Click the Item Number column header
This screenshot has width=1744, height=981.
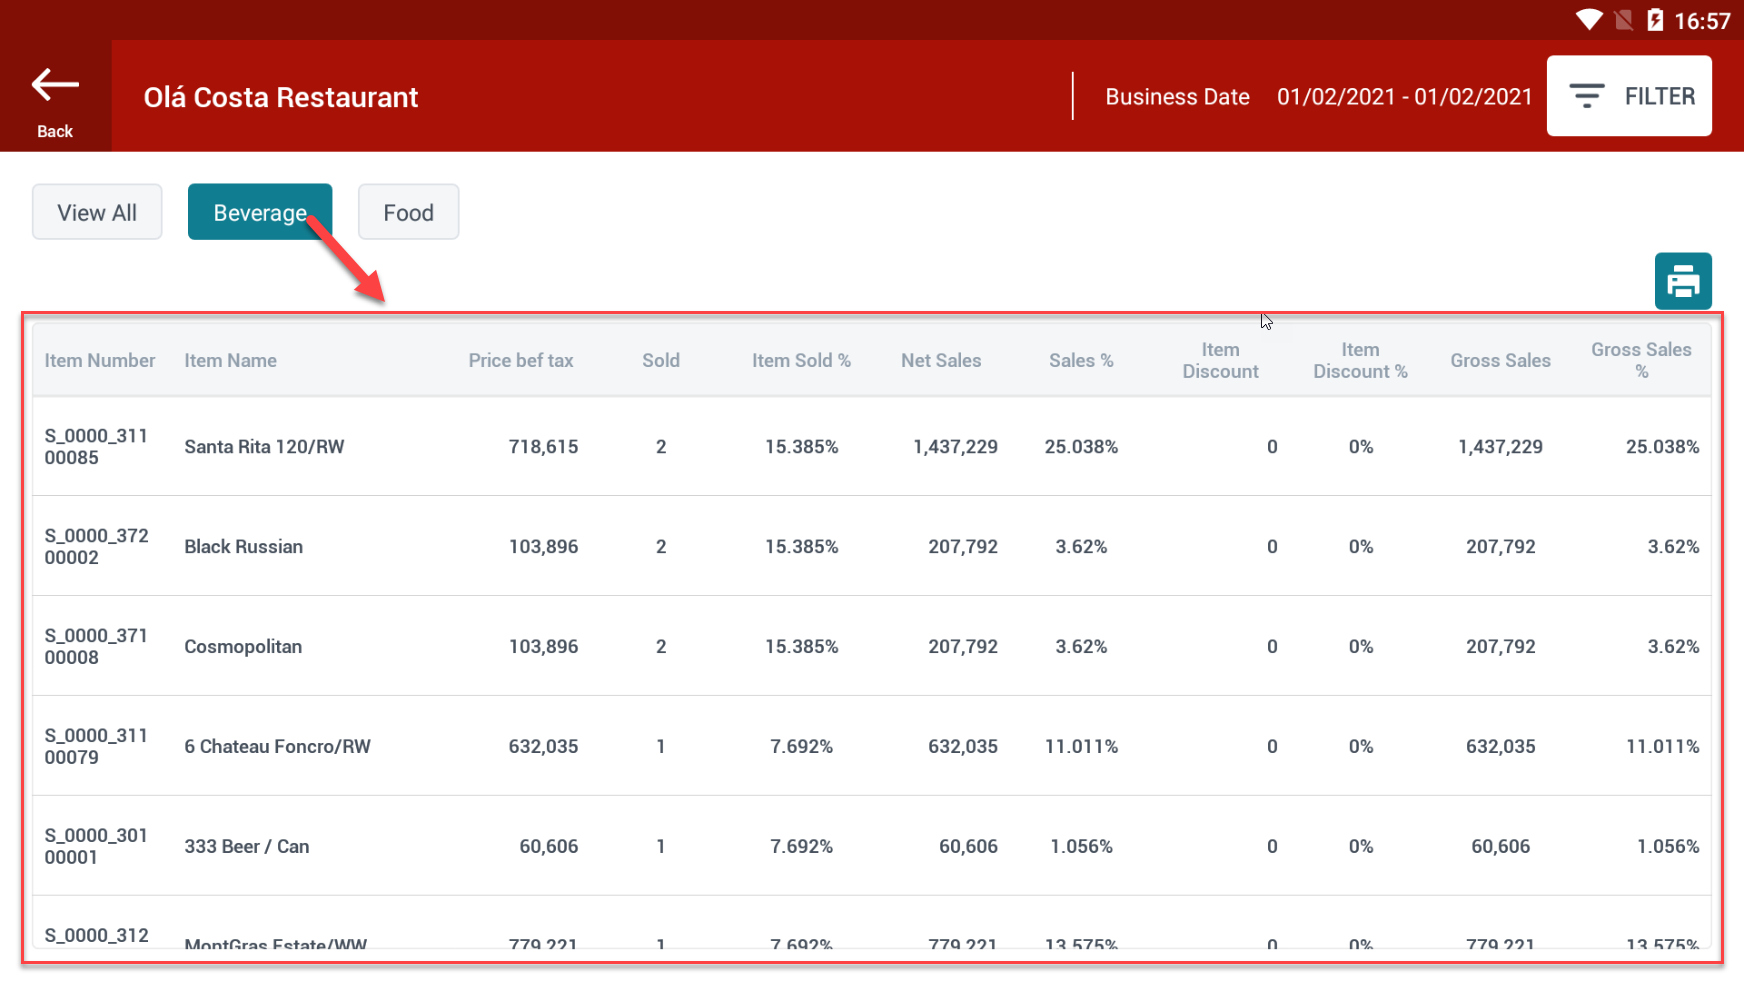click(100, 361)
